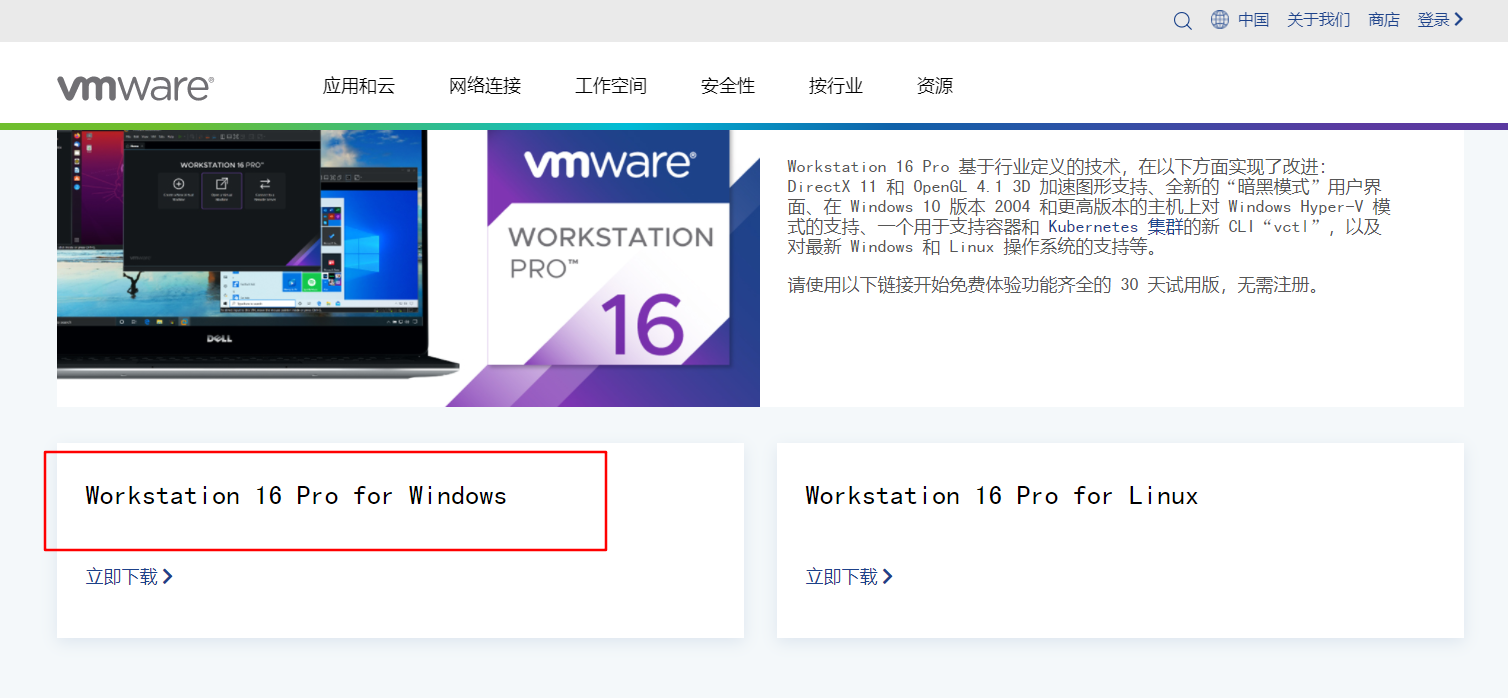
Task: Open the 按行业 navigation menu
Action: pos(835,87)
